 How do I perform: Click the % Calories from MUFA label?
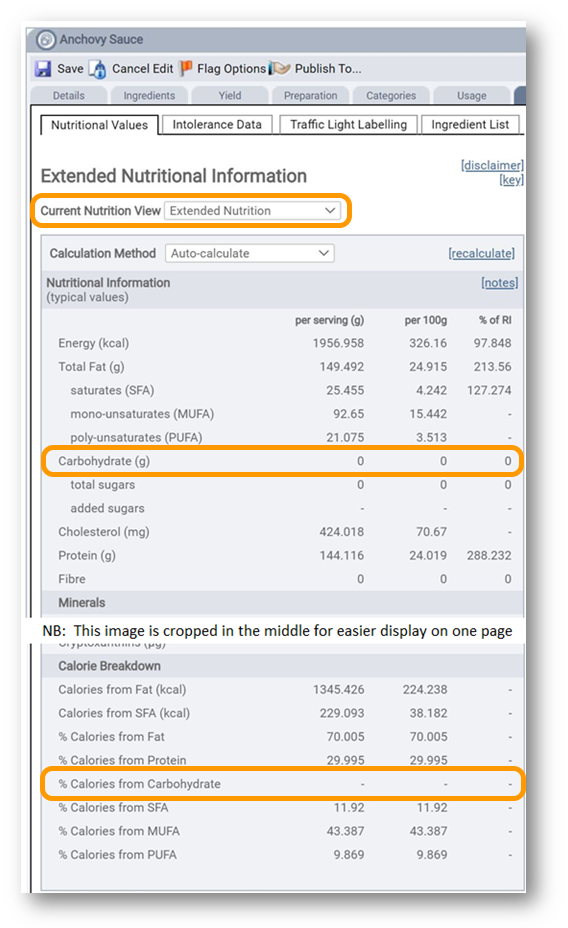click(119, 832)
